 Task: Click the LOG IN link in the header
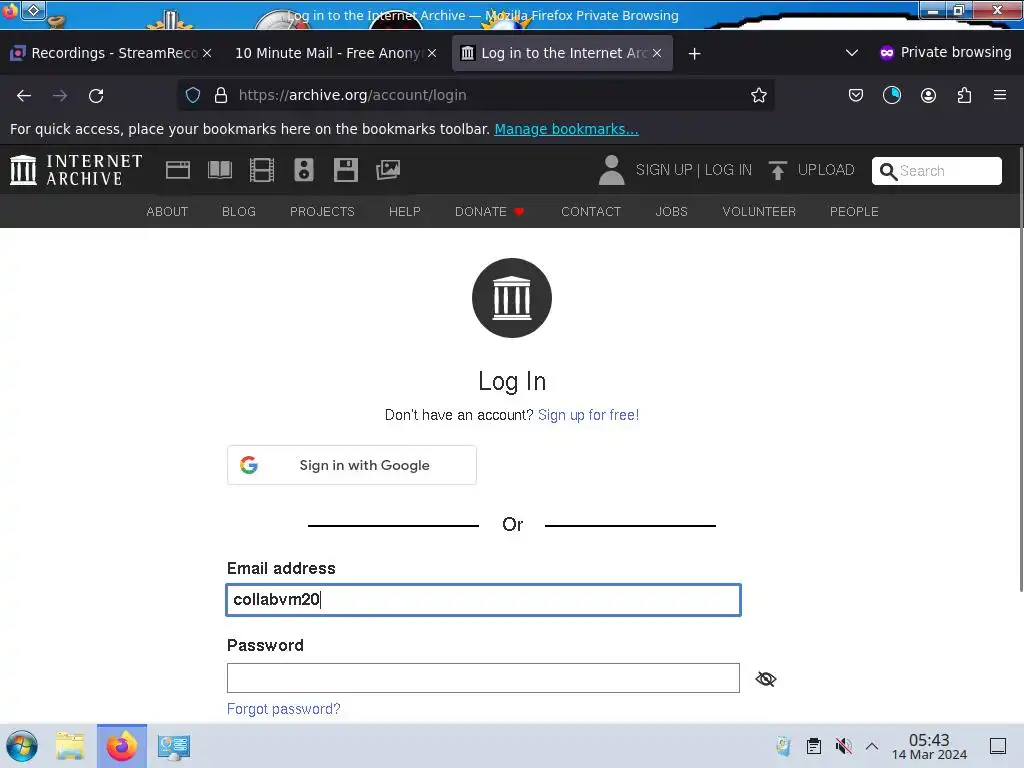click(728, 170)
